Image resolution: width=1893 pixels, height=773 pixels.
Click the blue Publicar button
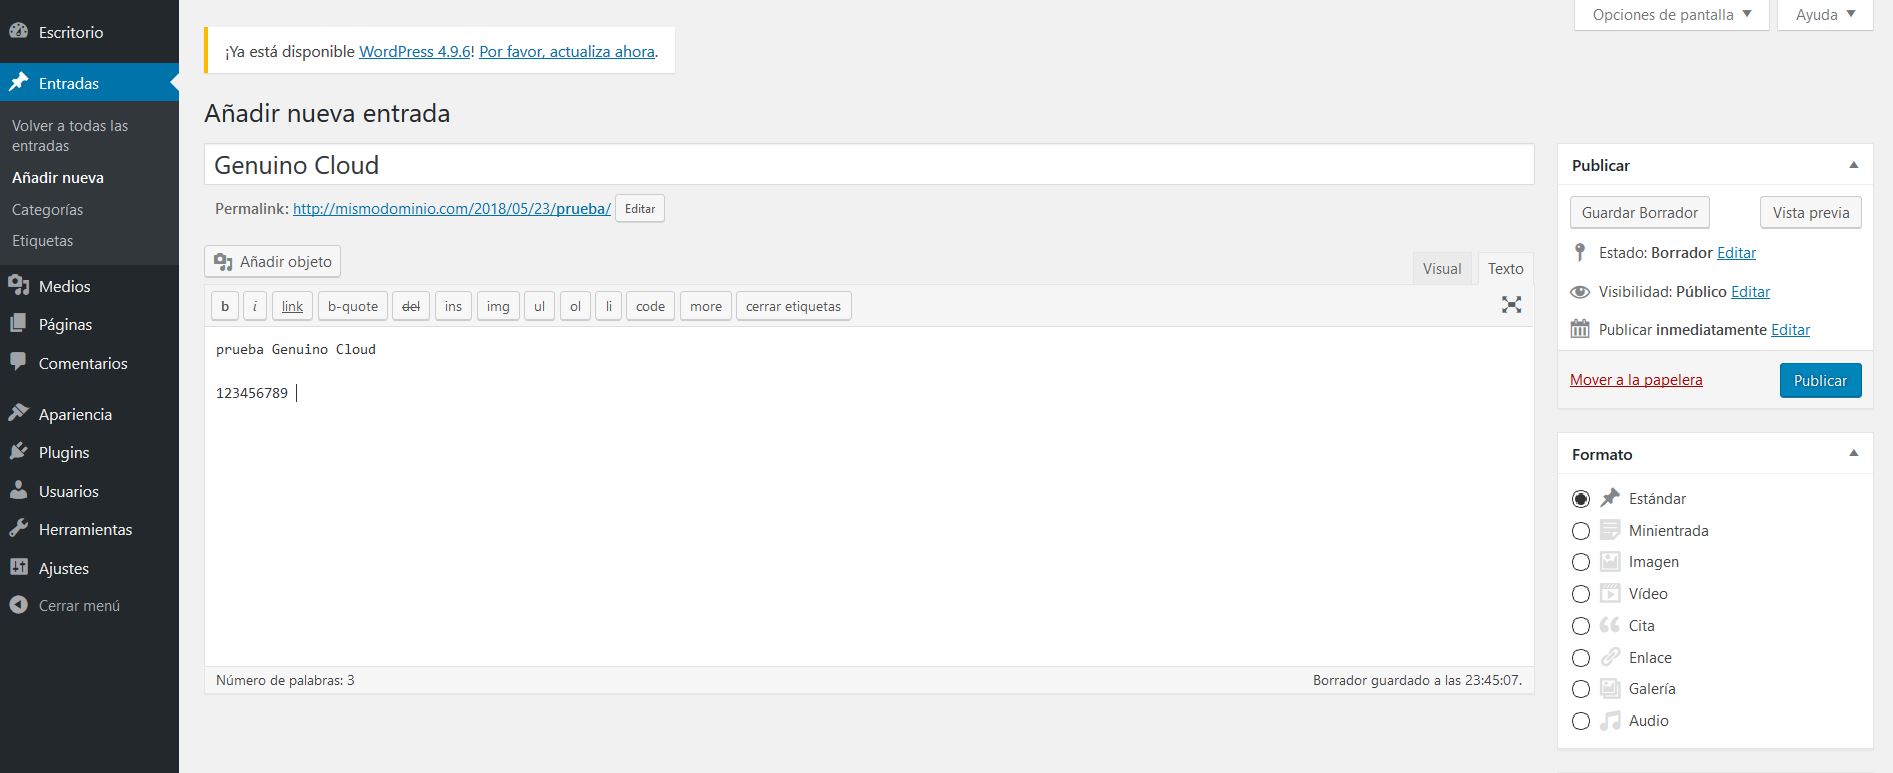tap(1820, 380)
